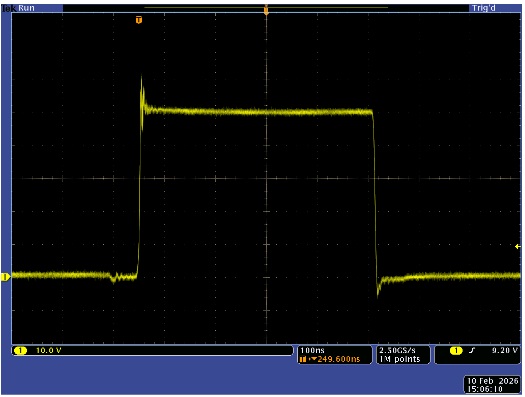Click the 2.50GS/s sample rate readout

[397, 350]
